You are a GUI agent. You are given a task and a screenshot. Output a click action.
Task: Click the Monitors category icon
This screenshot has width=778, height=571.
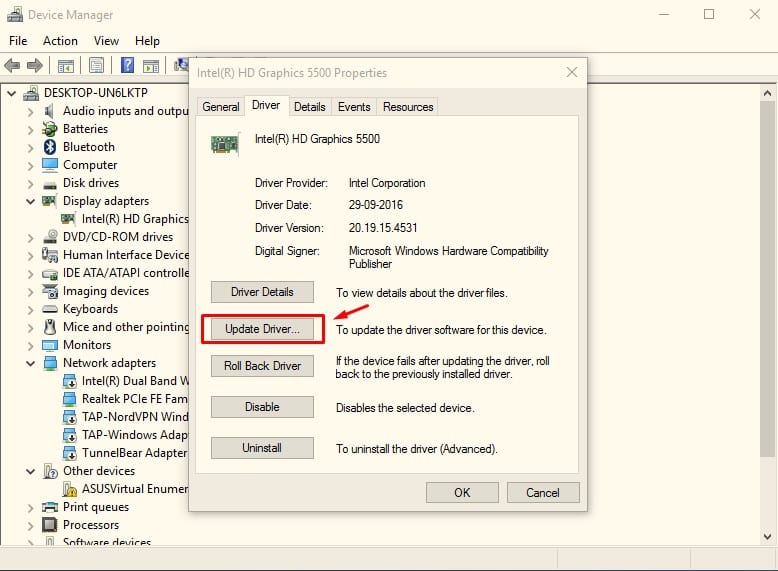pos(50,345)
